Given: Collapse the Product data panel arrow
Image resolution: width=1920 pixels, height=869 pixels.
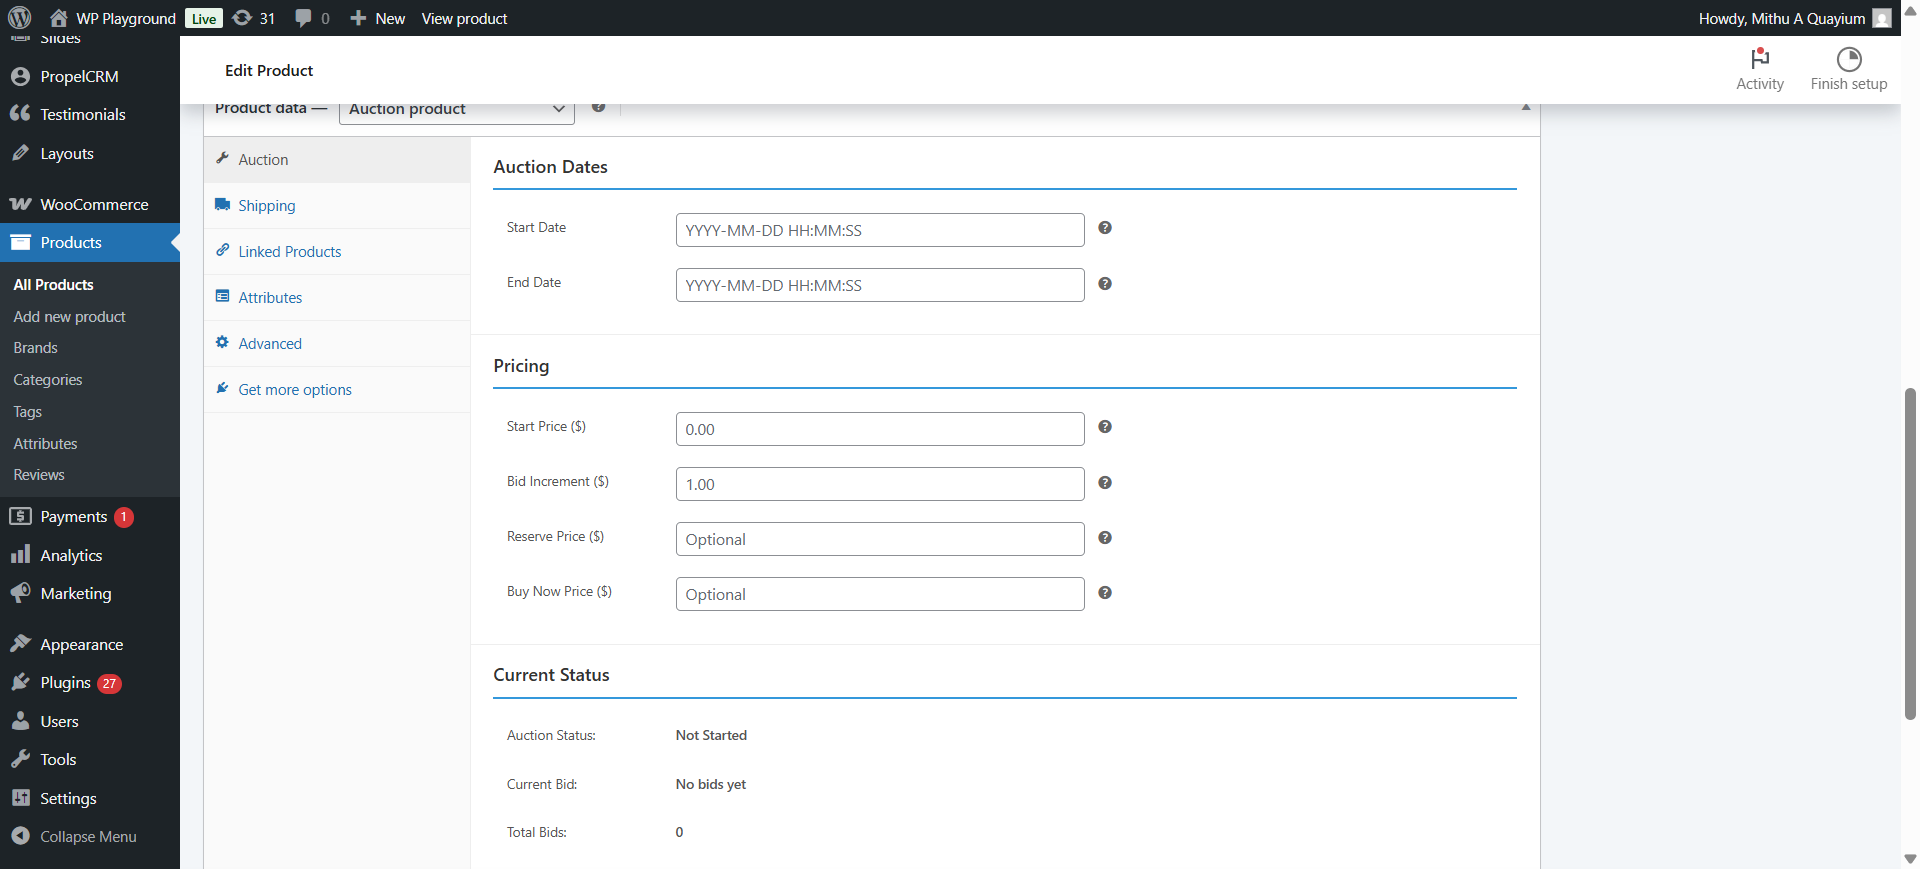Looking at the screenshot, I should pyautogui.click(x=1526, y=107).
